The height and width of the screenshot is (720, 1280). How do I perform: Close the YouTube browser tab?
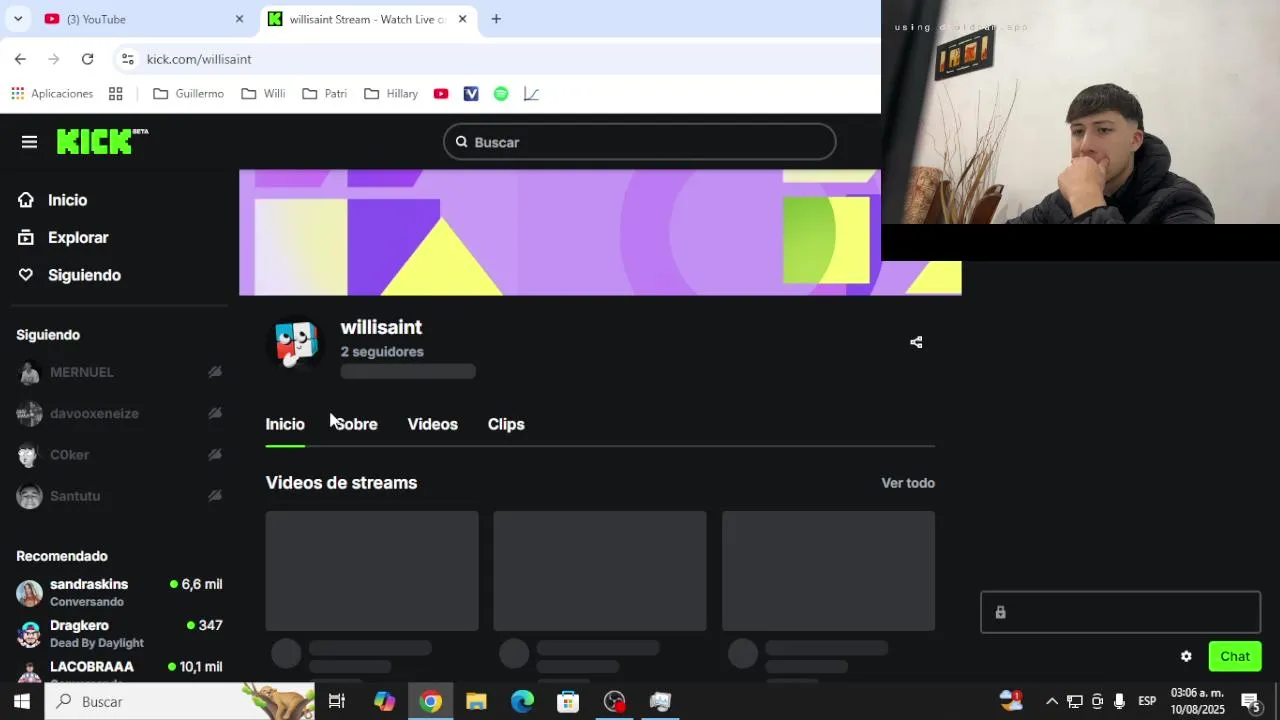239,19
